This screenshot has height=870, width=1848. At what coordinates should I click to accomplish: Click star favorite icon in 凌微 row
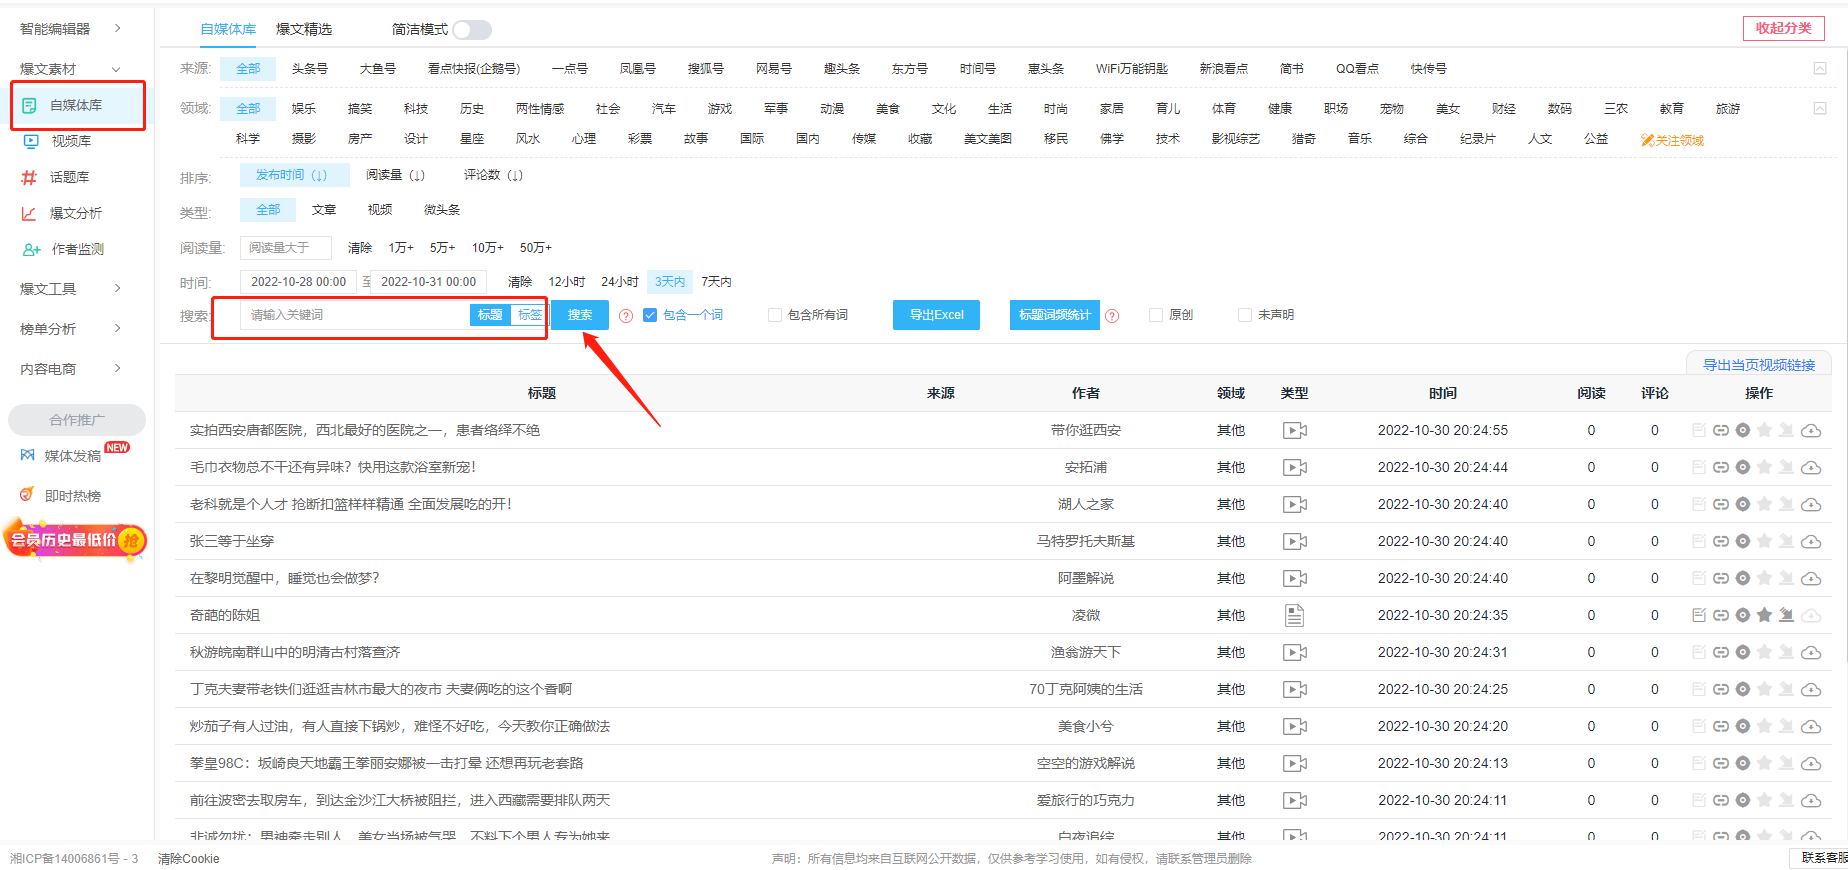tap(1764, 616)
